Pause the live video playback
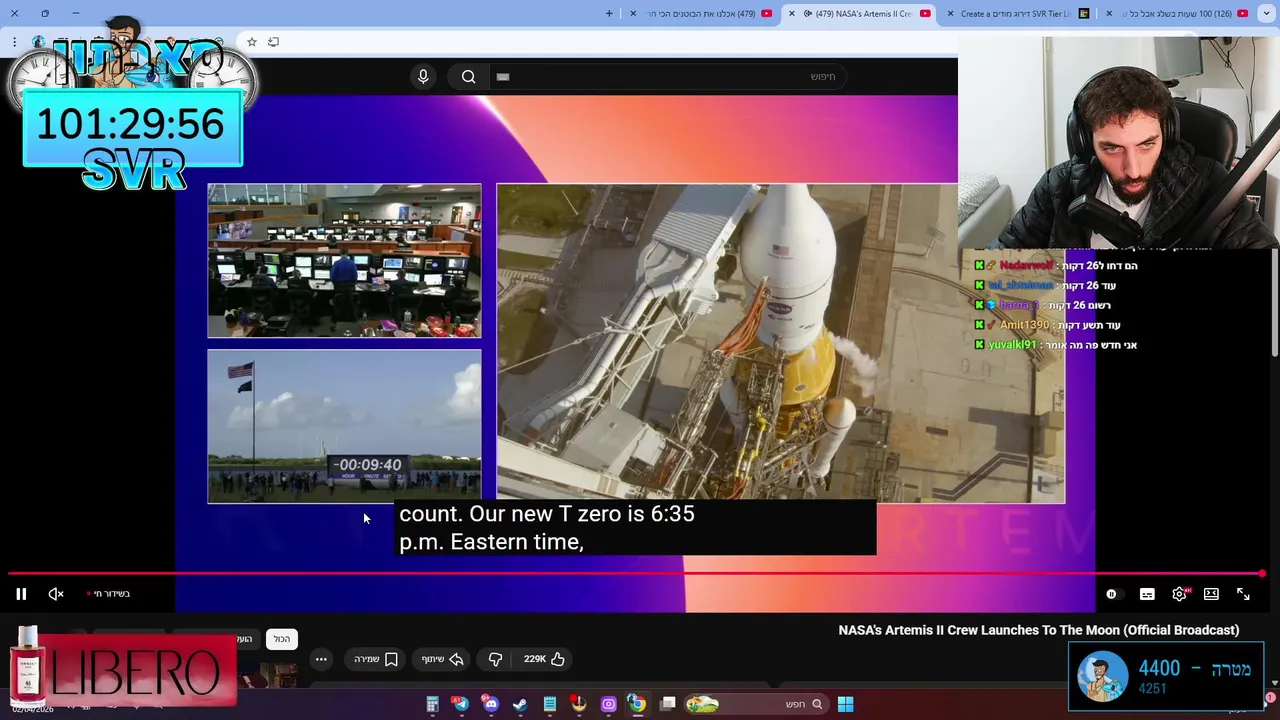Screen dimensions: 1280x720 (21, 594)
